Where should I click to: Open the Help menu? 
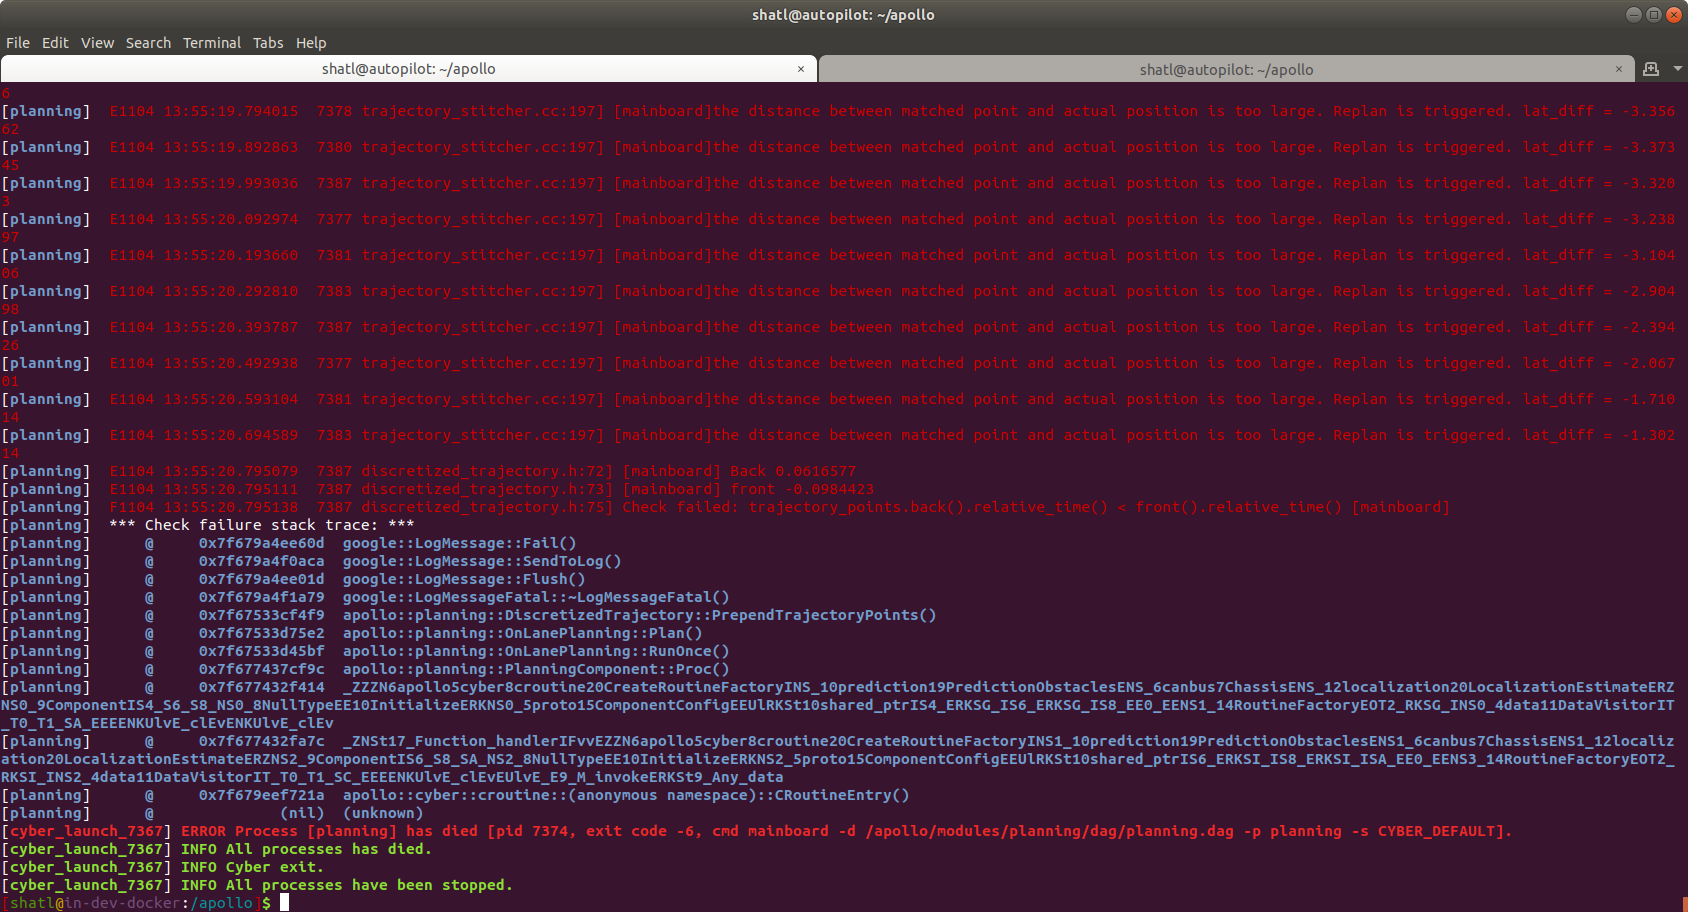(x=311, y=42)
